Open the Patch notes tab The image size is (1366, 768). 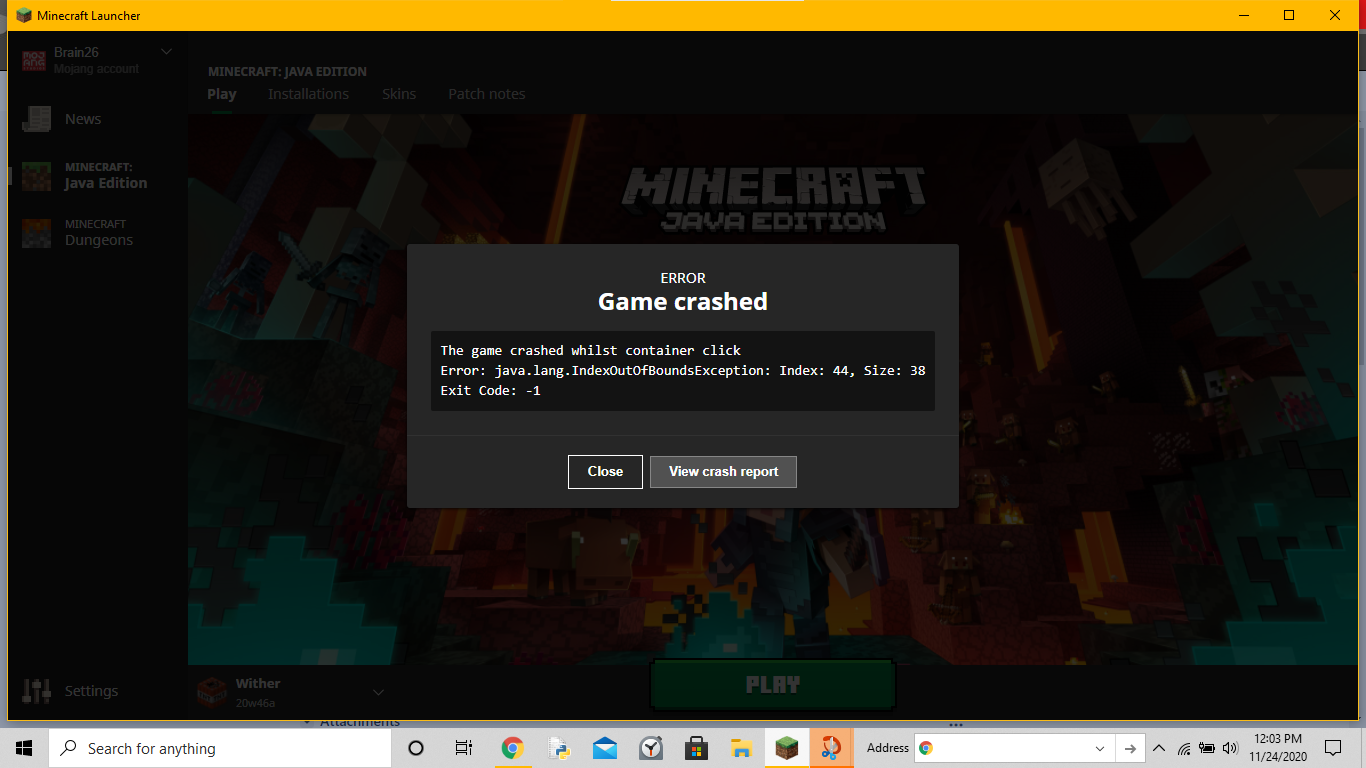487,94
